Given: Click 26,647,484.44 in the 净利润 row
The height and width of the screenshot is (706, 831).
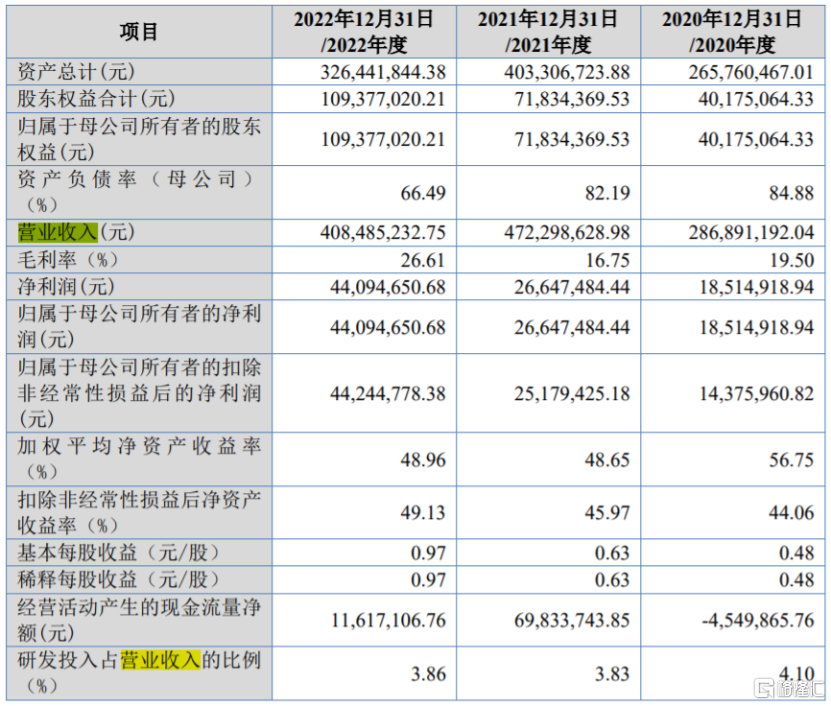Looking at the screenshot, I should tap(572, 287).
